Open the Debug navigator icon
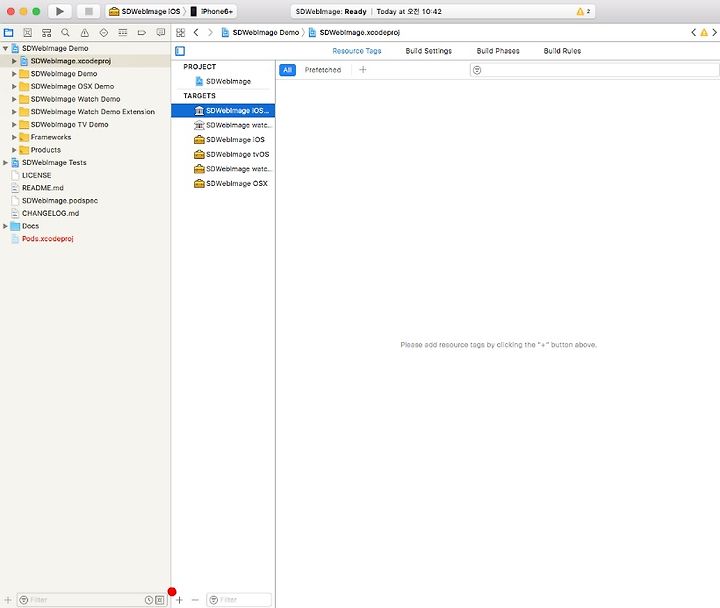720x608 pixels. 123,33
